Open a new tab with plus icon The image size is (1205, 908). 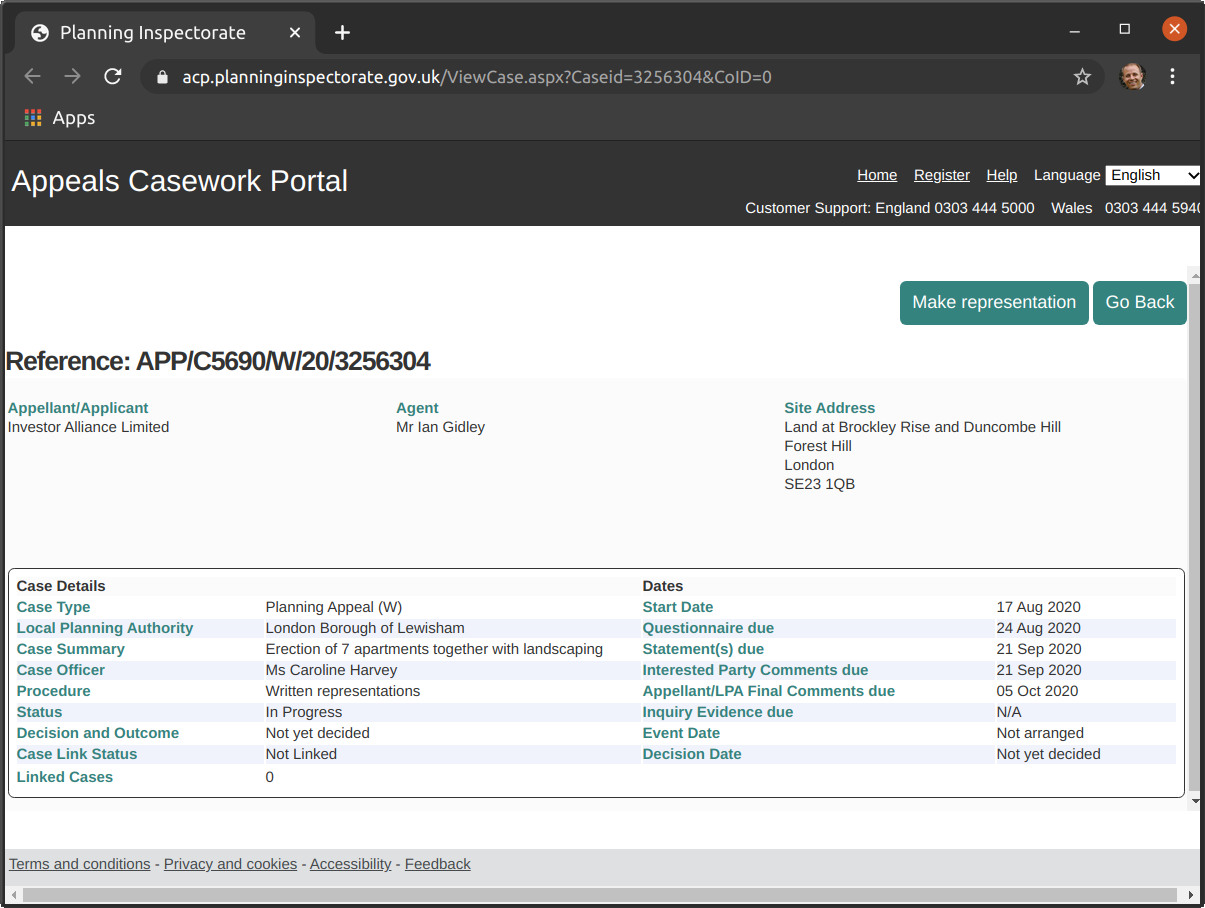(x=342, y=33)
